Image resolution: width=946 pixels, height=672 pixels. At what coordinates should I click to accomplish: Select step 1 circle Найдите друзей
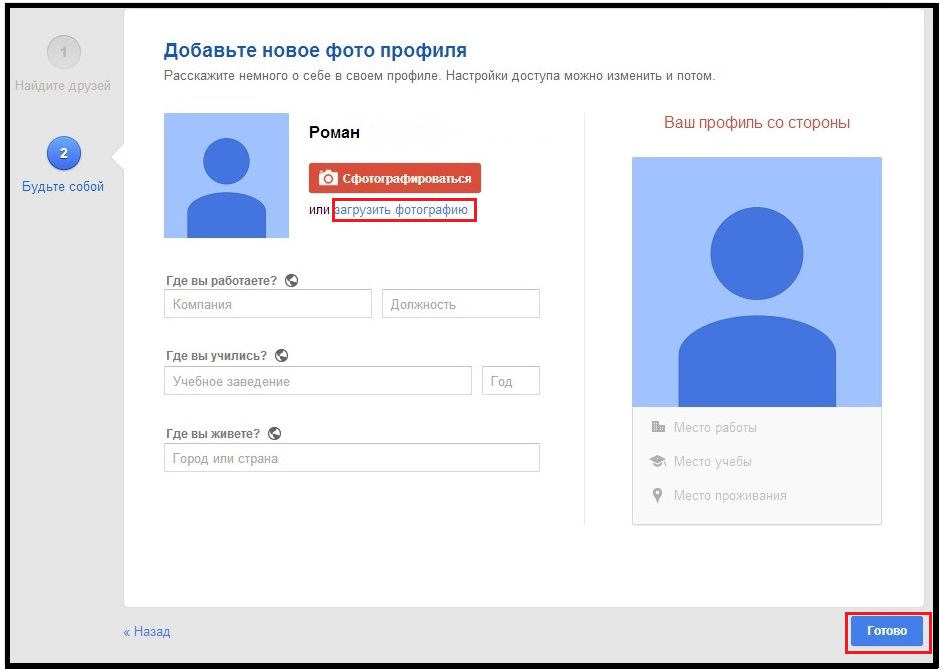(x=63, y=52)
